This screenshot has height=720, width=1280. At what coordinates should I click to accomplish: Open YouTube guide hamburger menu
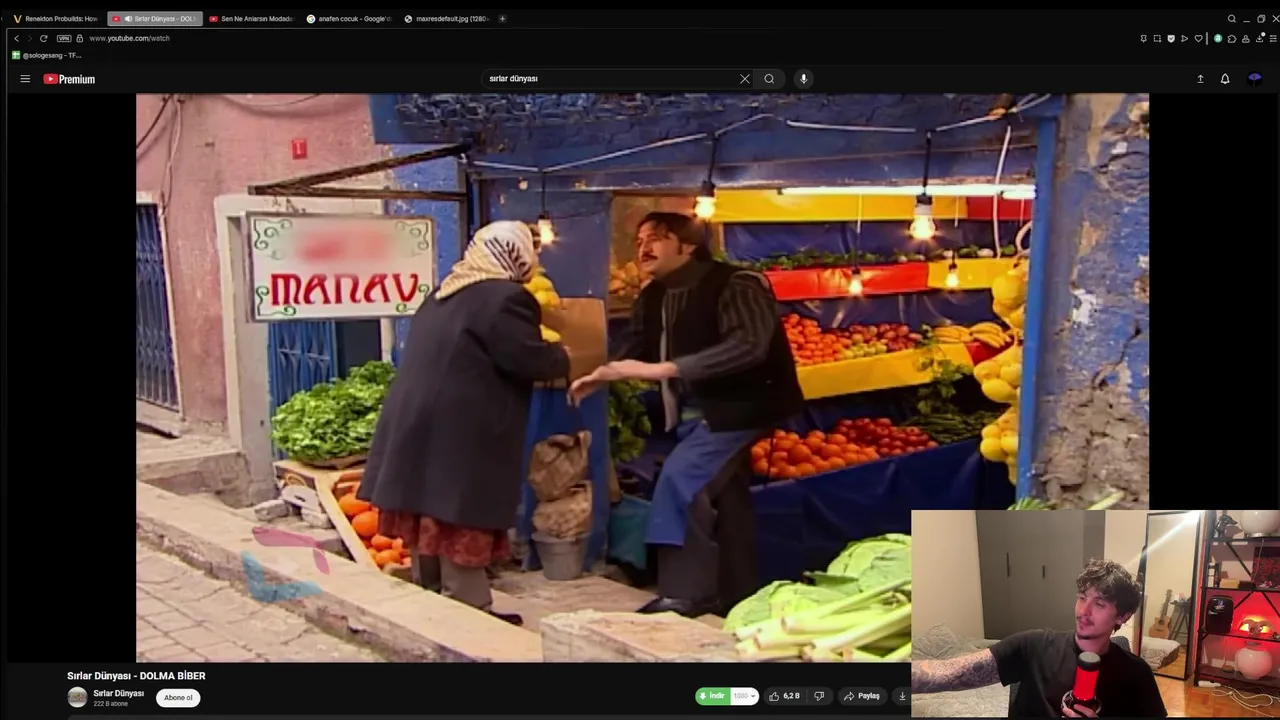tap(25, 79)
